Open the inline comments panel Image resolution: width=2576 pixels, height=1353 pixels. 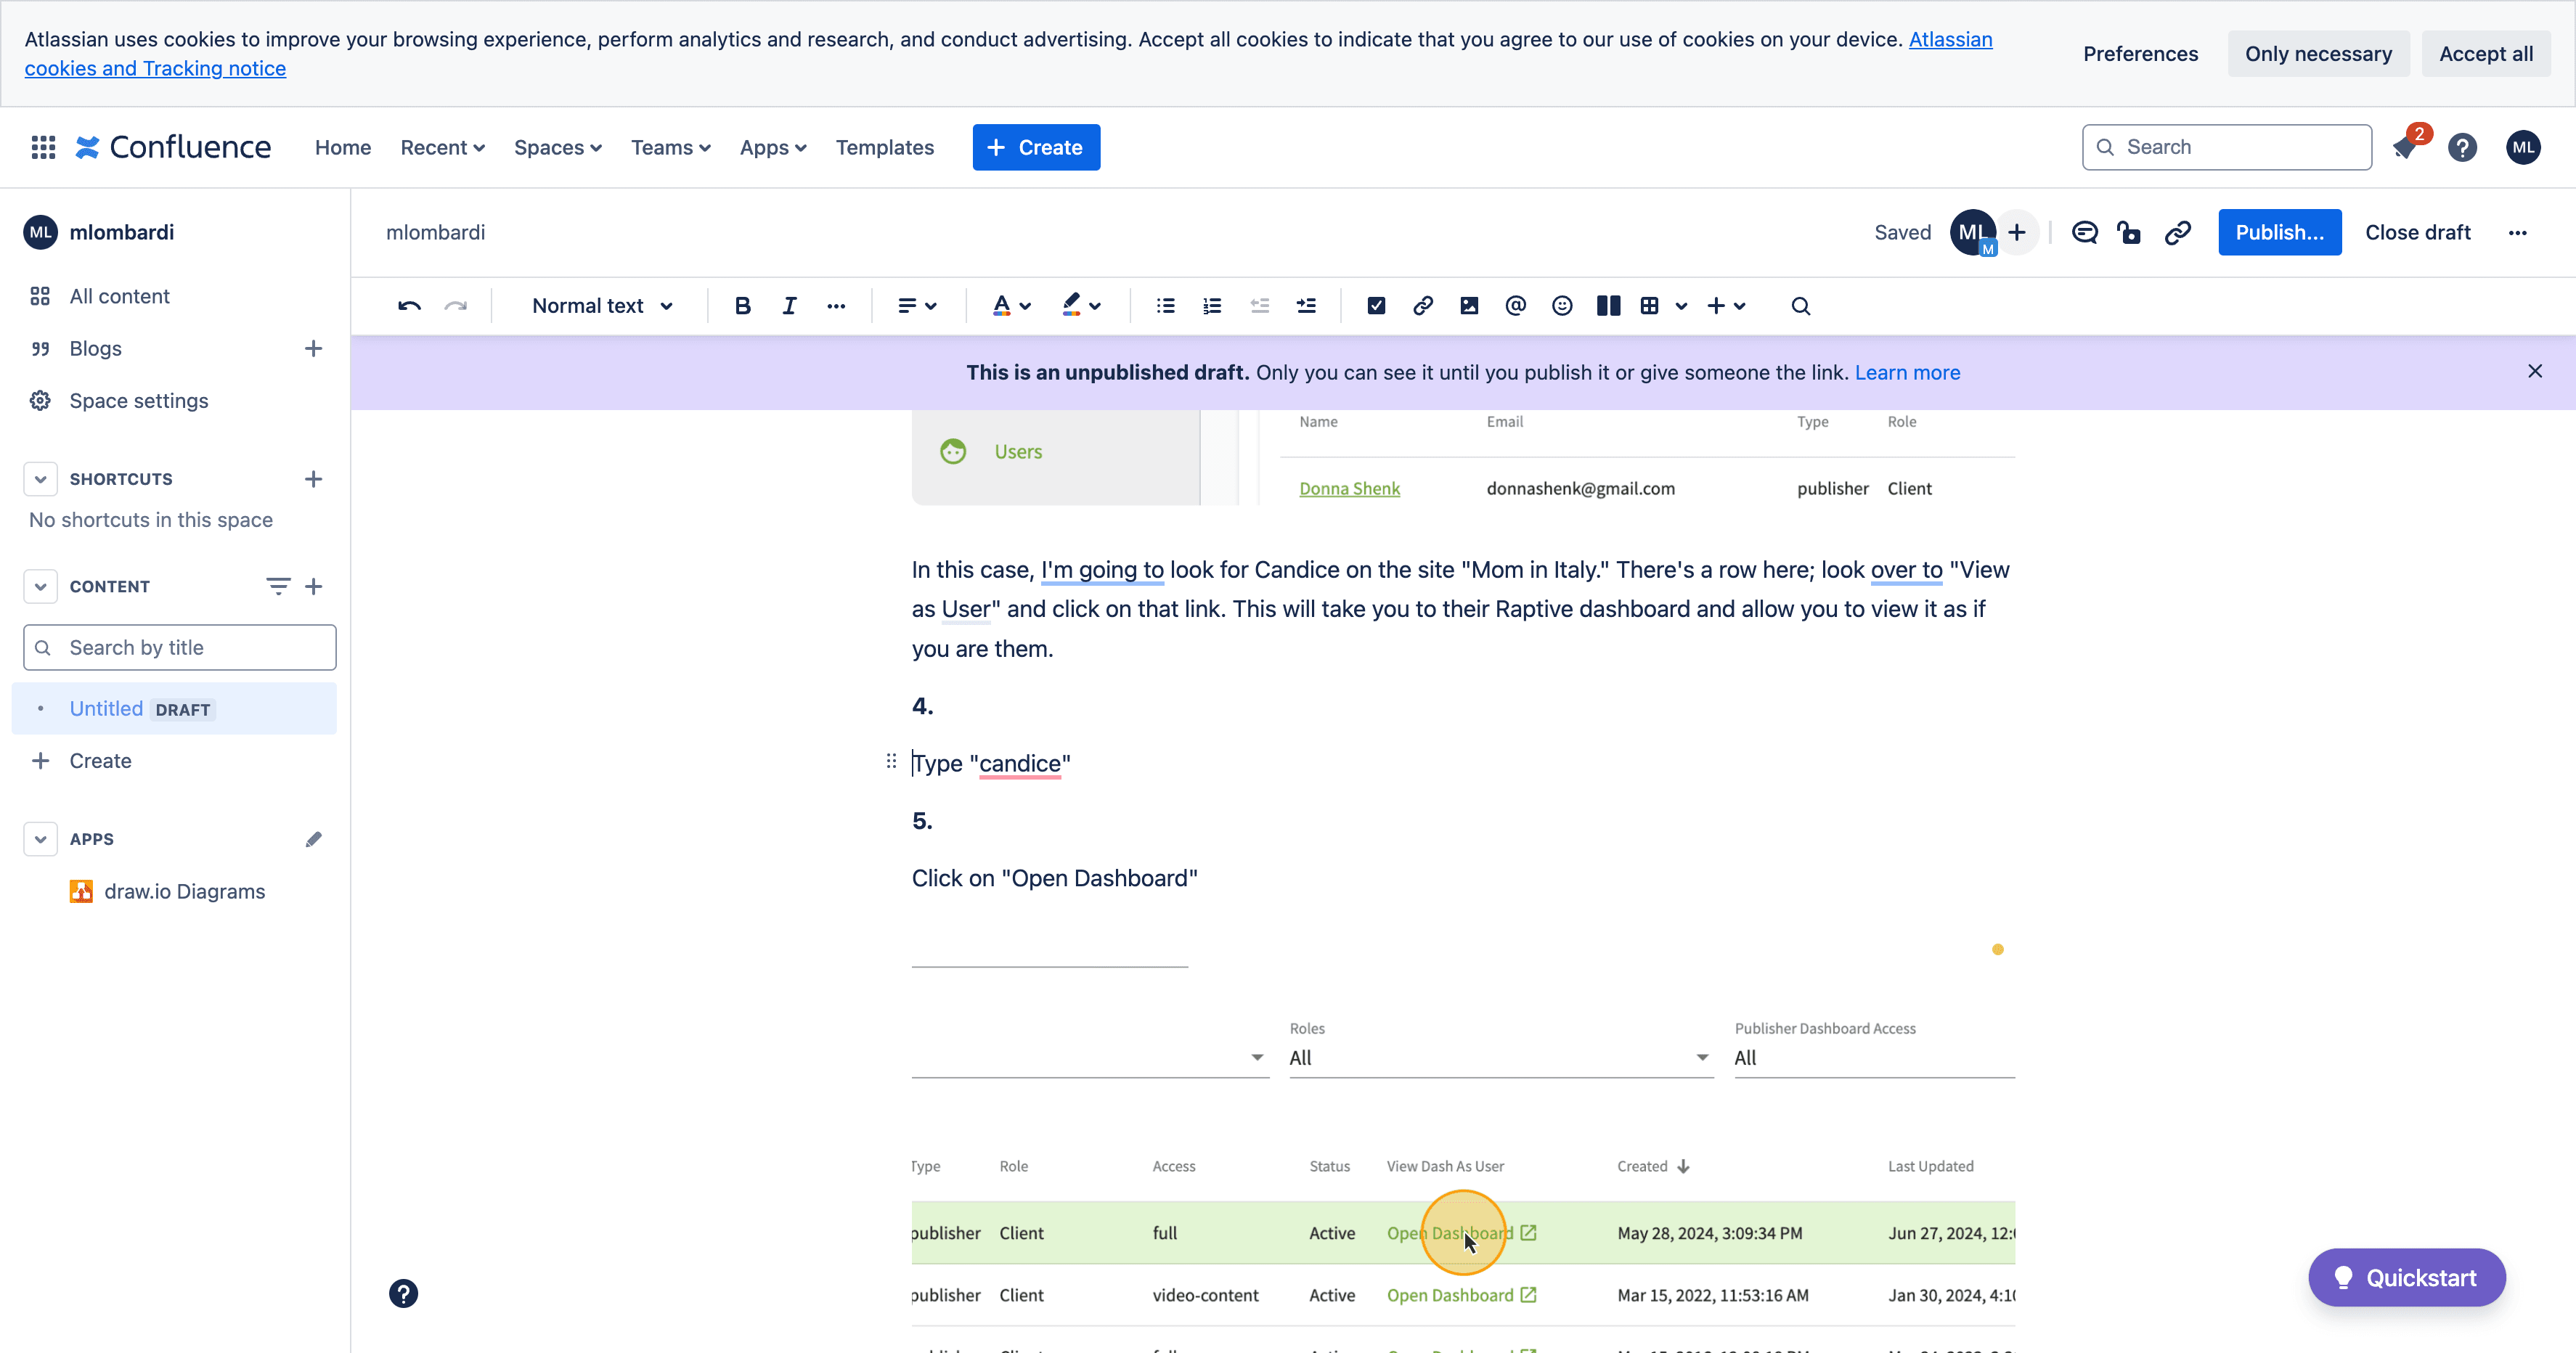coord(2085,233)
